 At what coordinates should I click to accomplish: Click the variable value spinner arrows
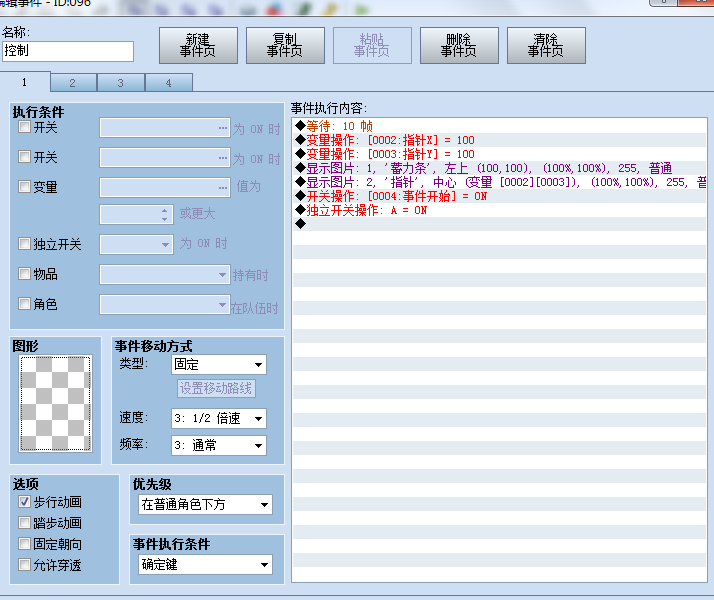click(165, 215)
